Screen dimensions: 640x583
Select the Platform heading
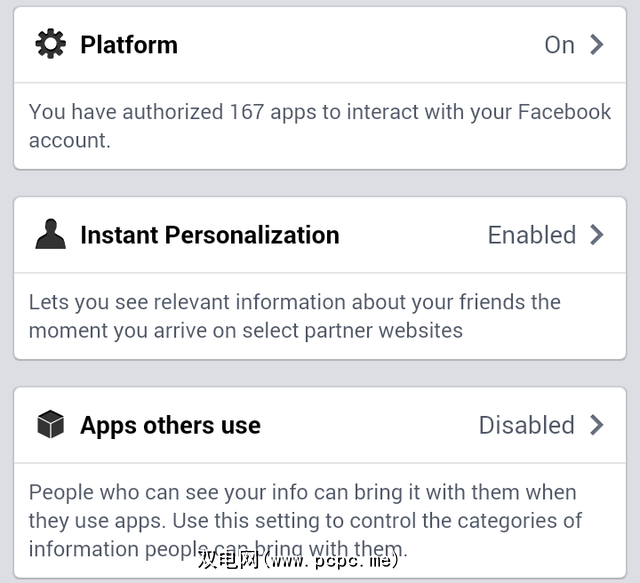coord(129,45)
